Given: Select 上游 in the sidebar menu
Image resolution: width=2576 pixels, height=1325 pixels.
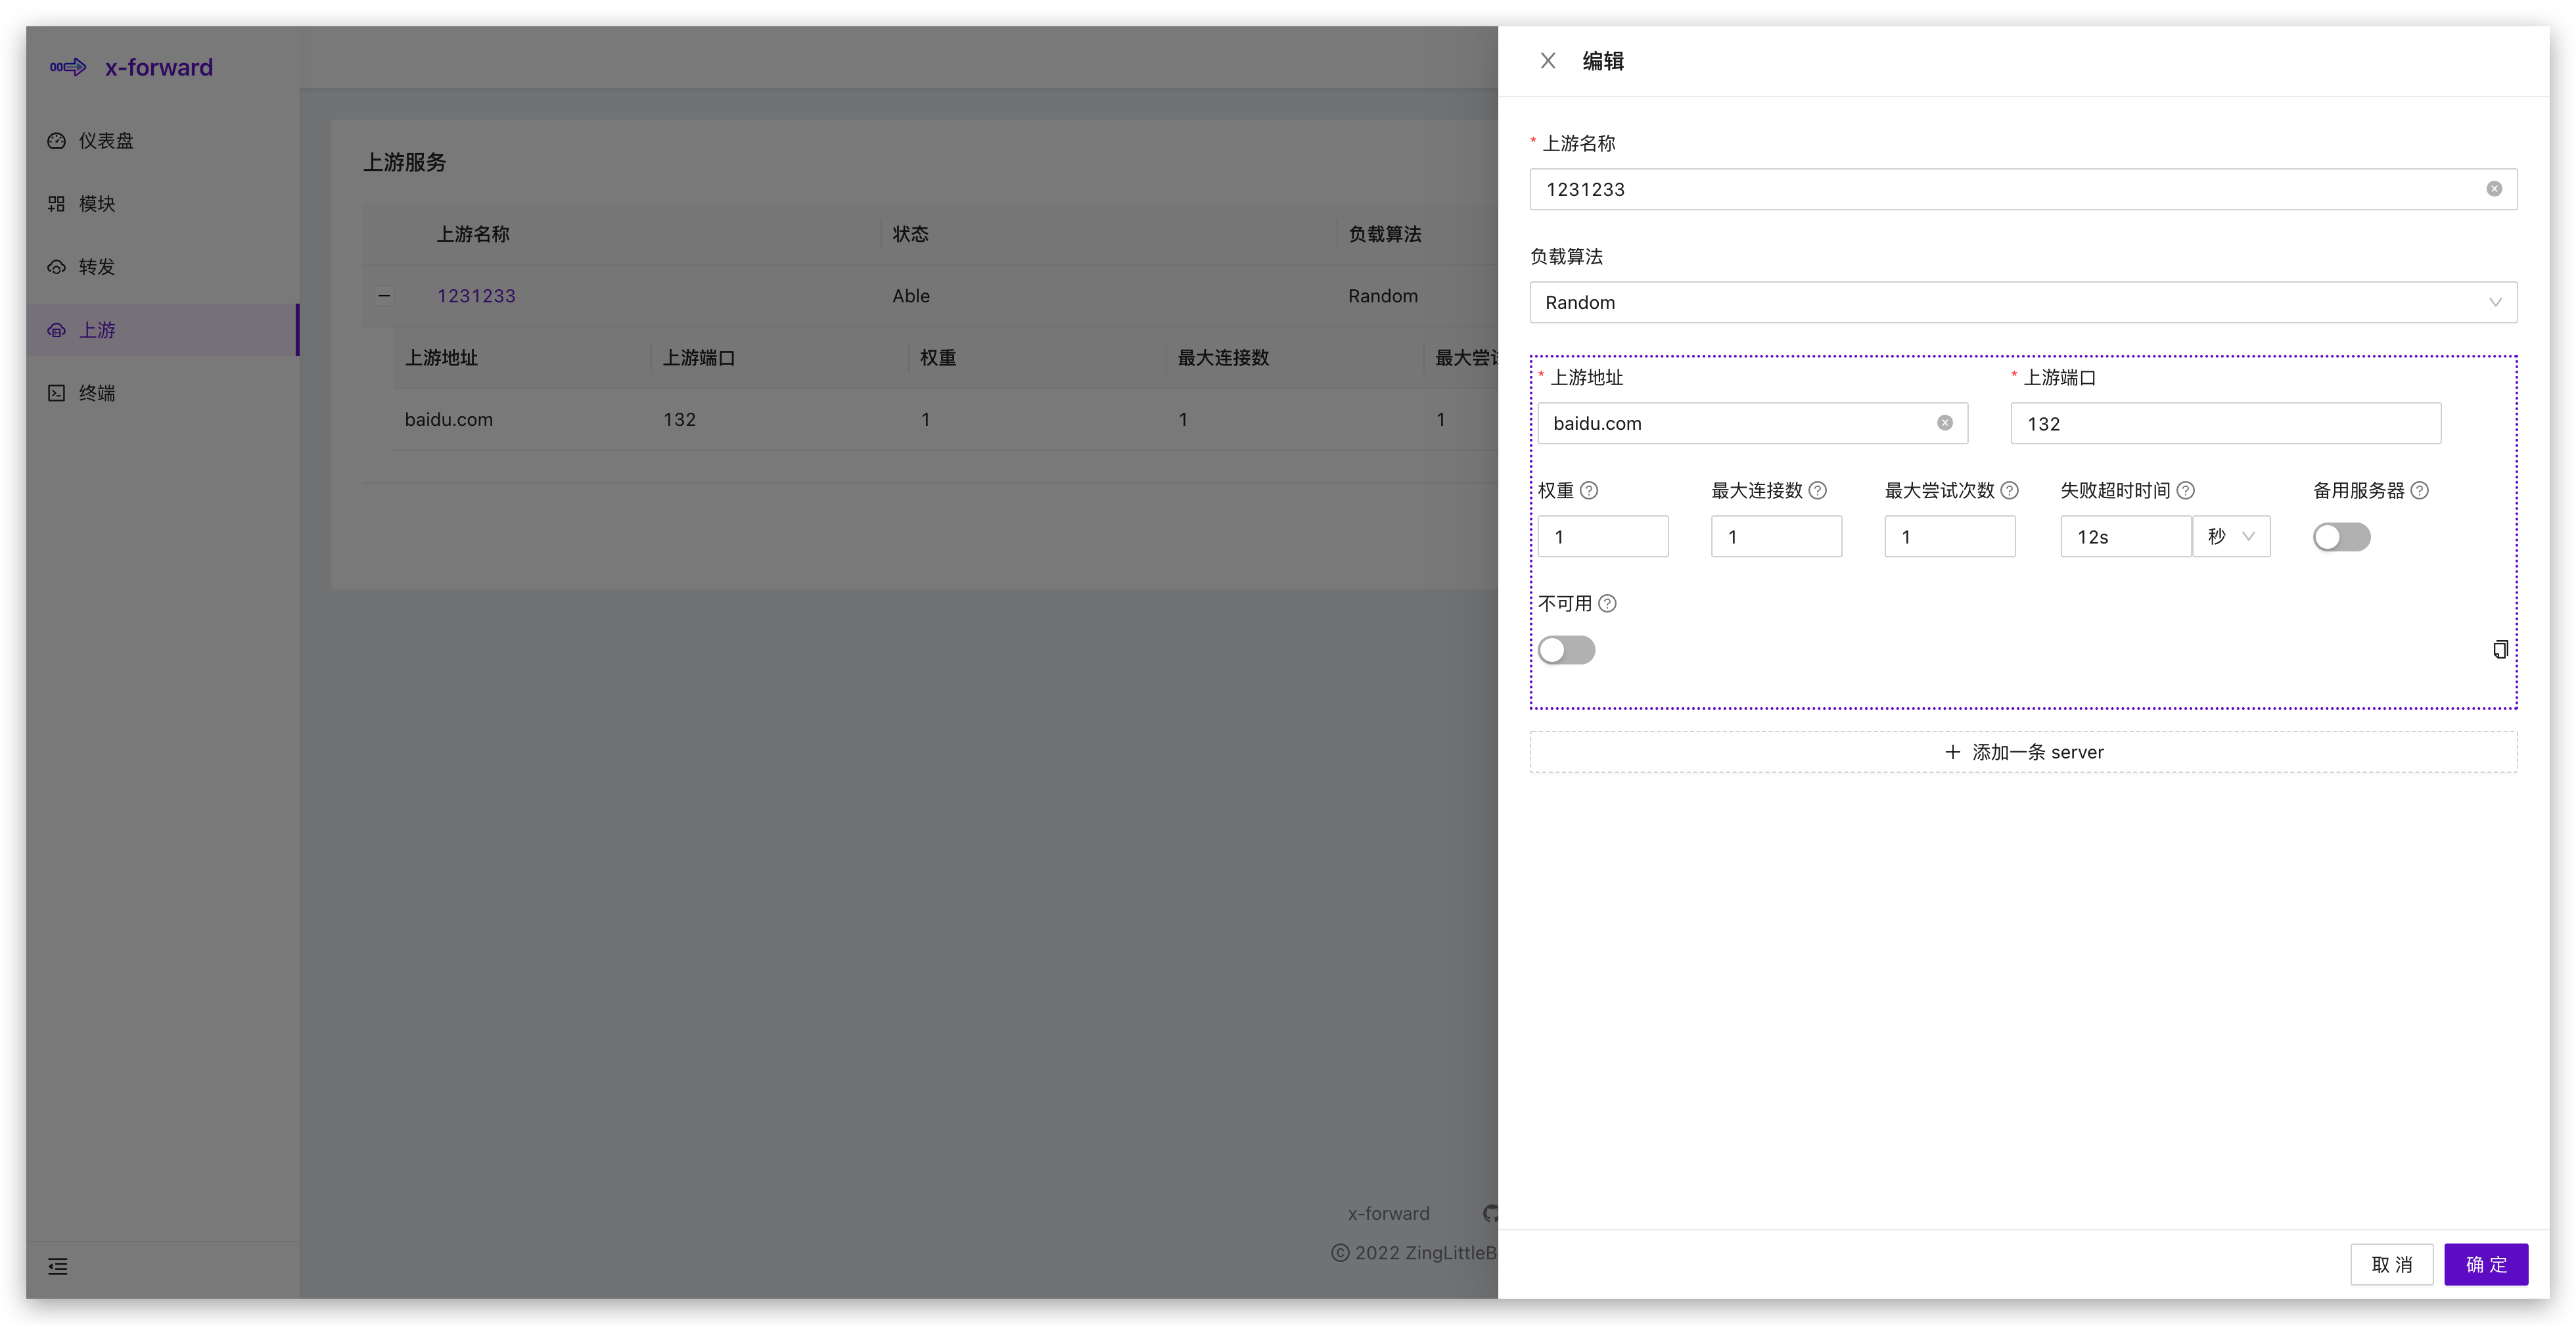Looking at the screenshot, I should click(162, 330).
